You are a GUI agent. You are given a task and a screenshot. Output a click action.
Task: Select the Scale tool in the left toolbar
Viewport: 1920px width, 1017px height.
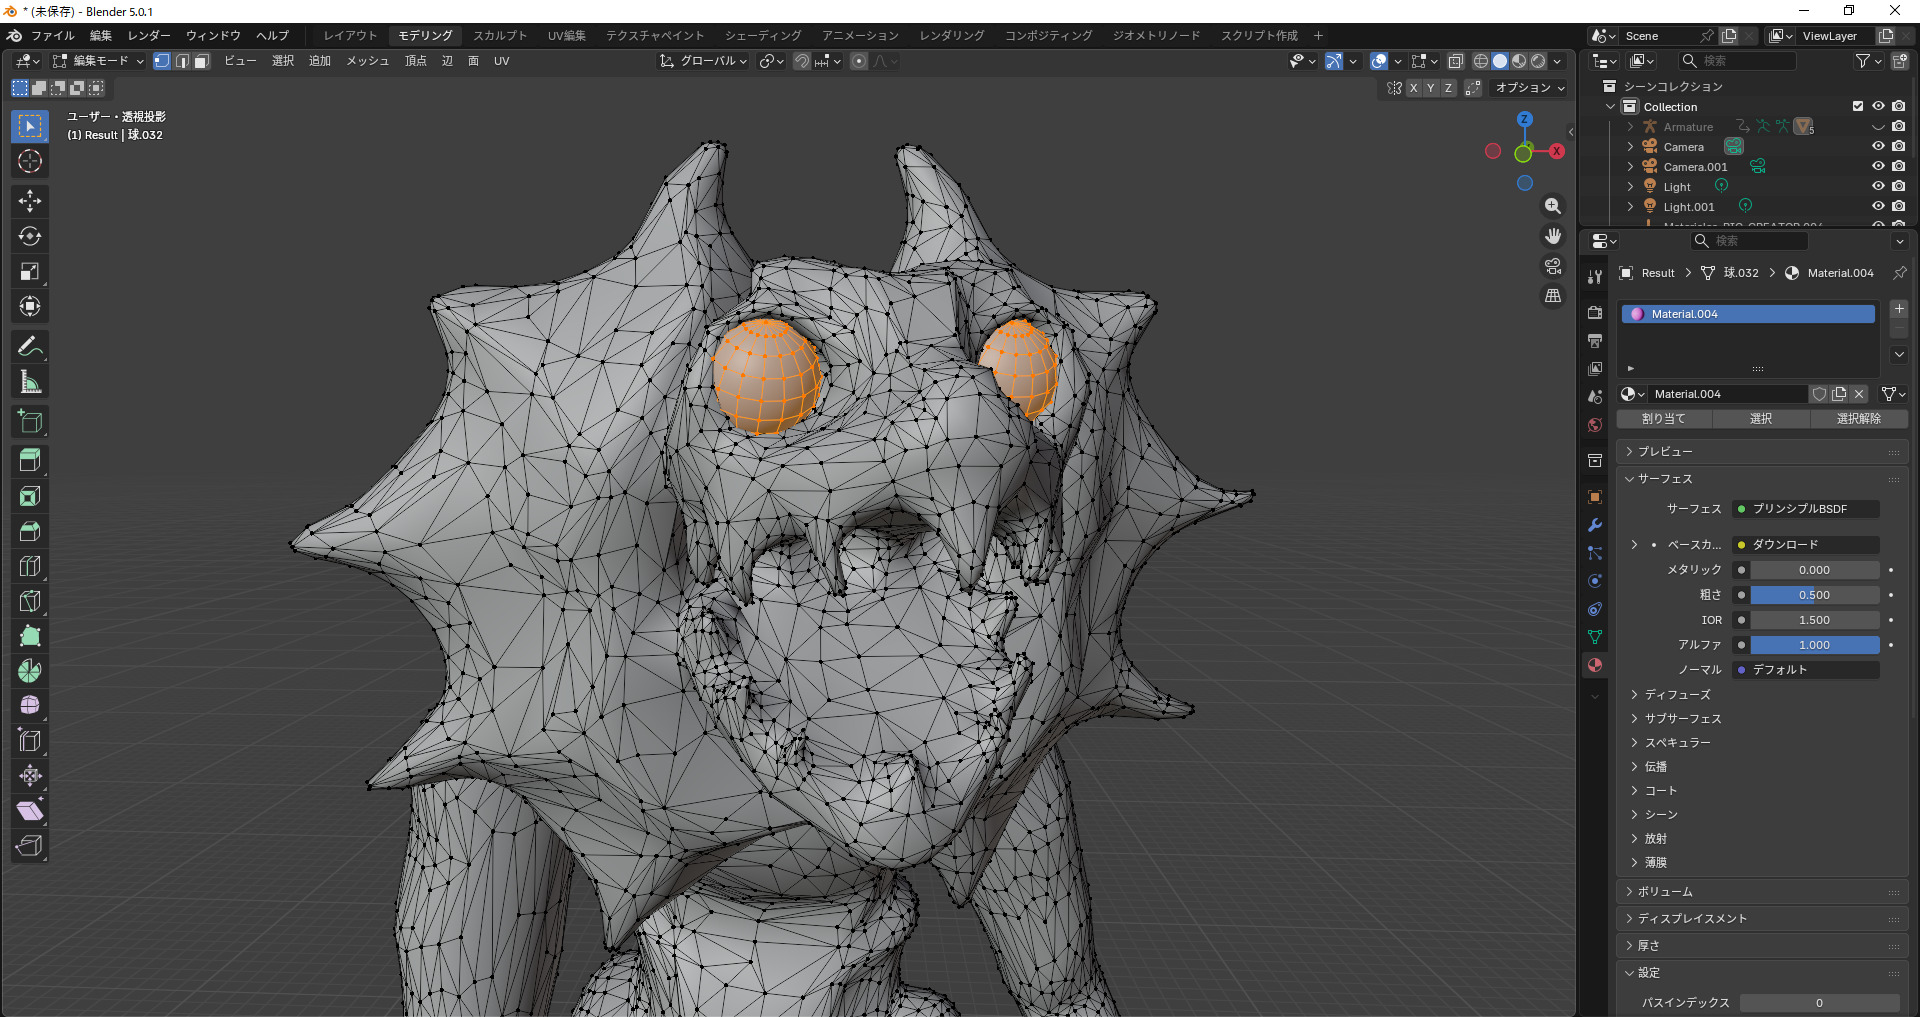[x=30, y=272]
